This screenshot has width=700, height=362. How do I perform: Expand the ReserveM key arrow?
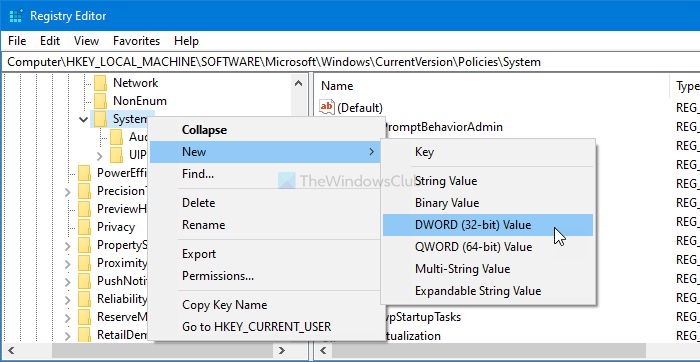pos(67,318)
